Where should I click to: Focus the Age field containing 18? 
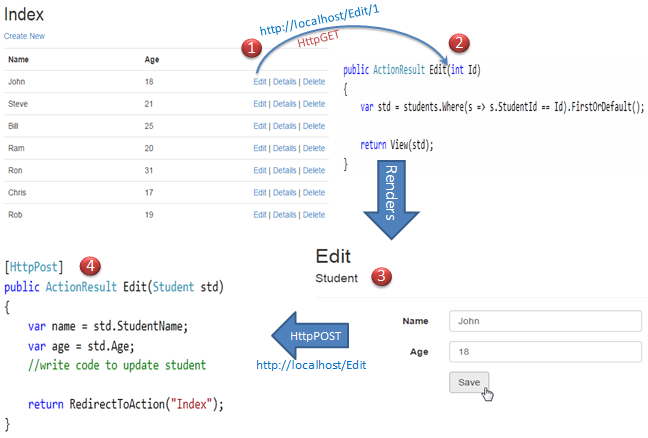click(x=544, y=352)
